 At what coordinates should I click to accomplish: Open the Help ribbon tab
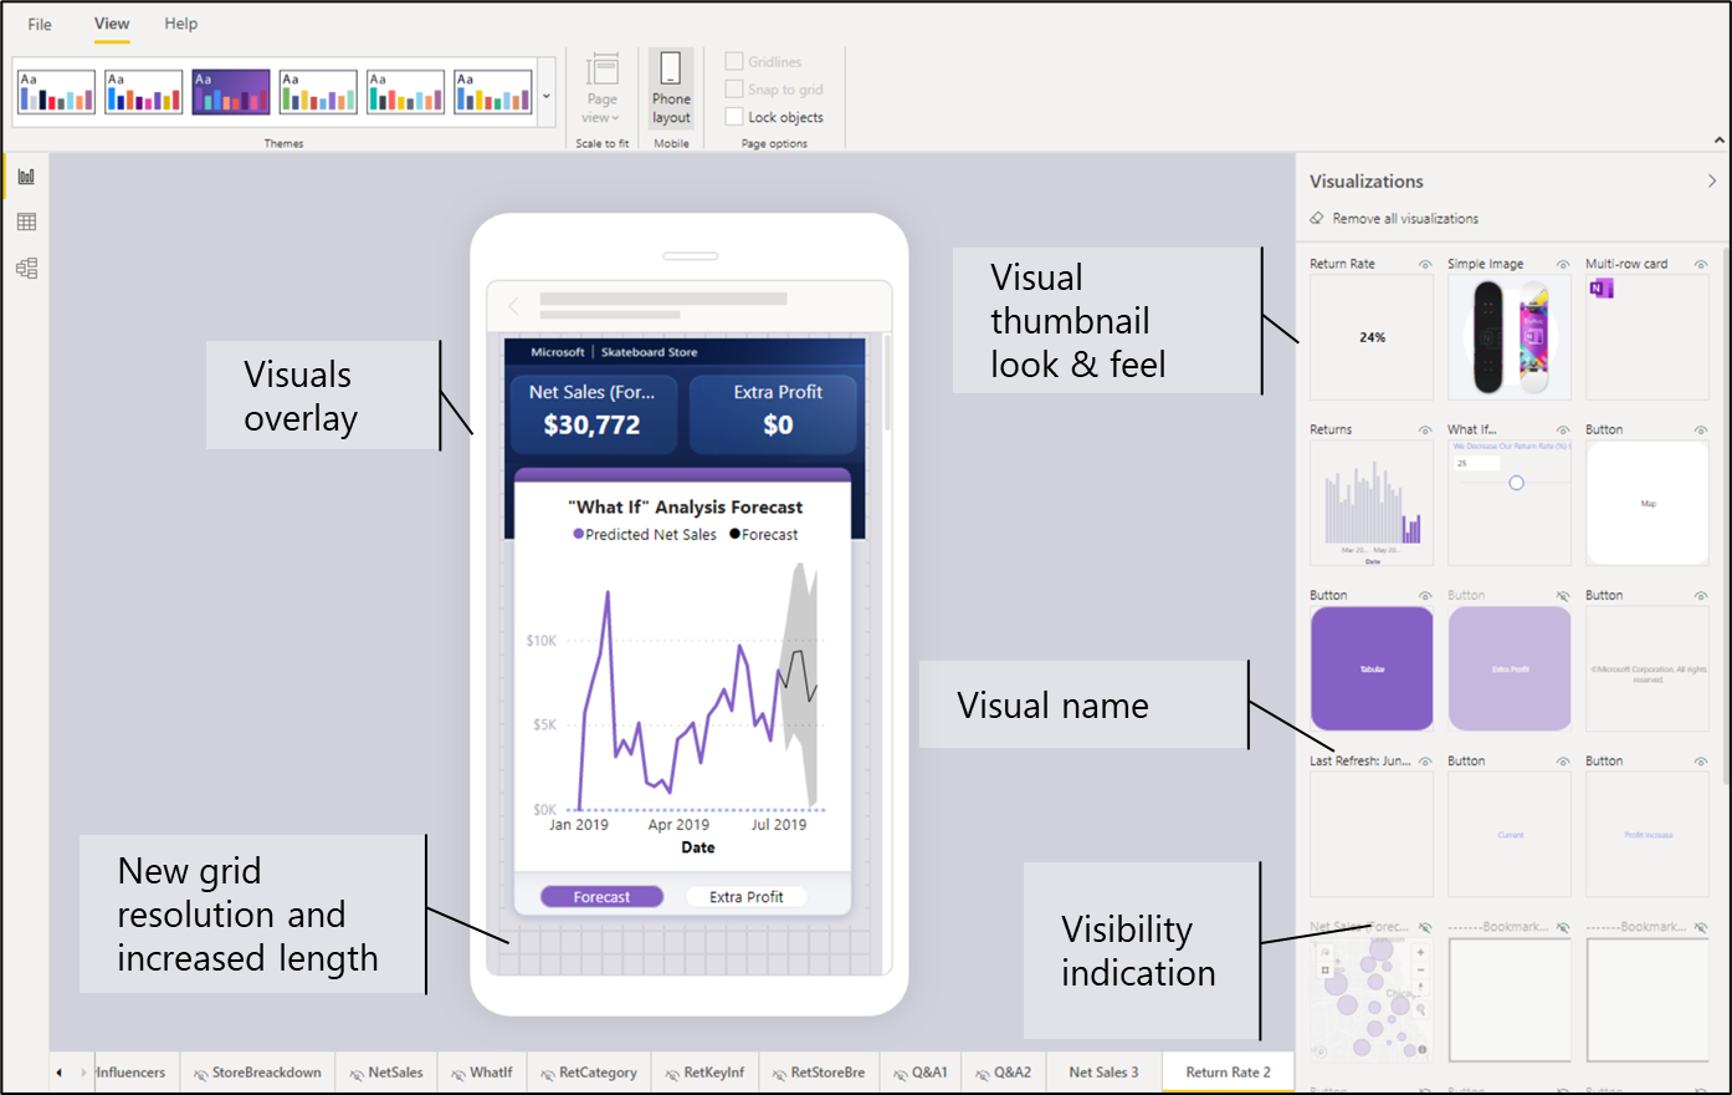tap(181, 24)
